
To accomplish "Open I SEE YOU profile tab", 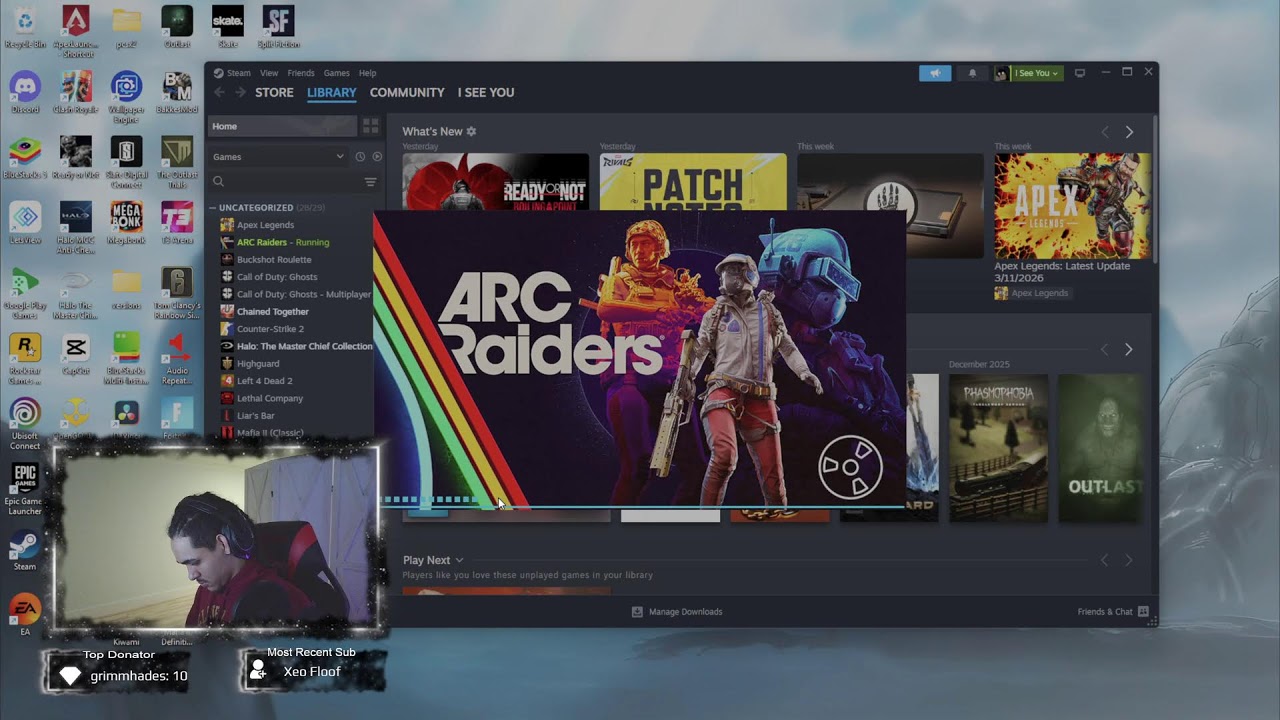I will click(x=486, y=92).
